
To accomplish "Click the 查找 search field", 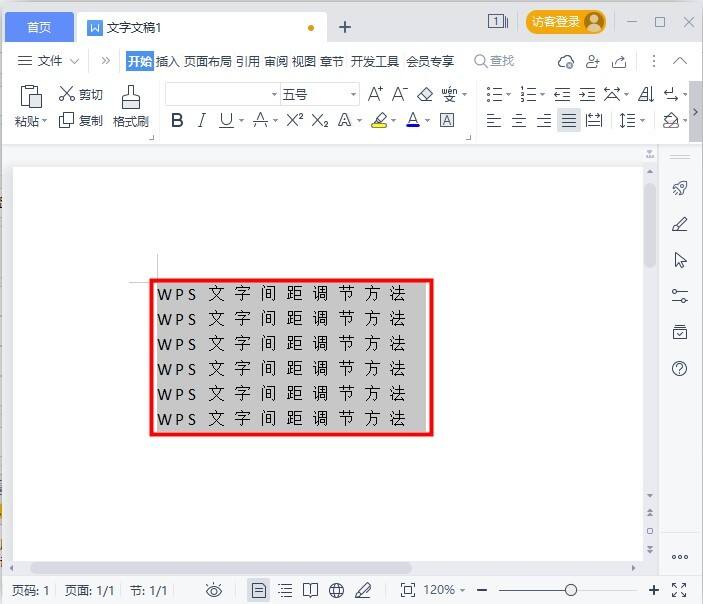I will click(x=495, y=61).
